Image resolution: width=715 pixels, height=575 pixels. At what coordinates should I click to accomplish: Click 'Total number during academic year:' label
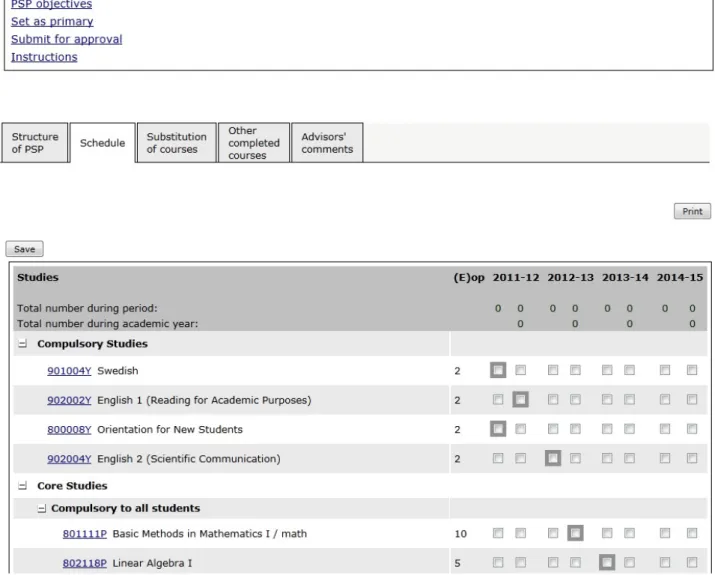point(108,324)
